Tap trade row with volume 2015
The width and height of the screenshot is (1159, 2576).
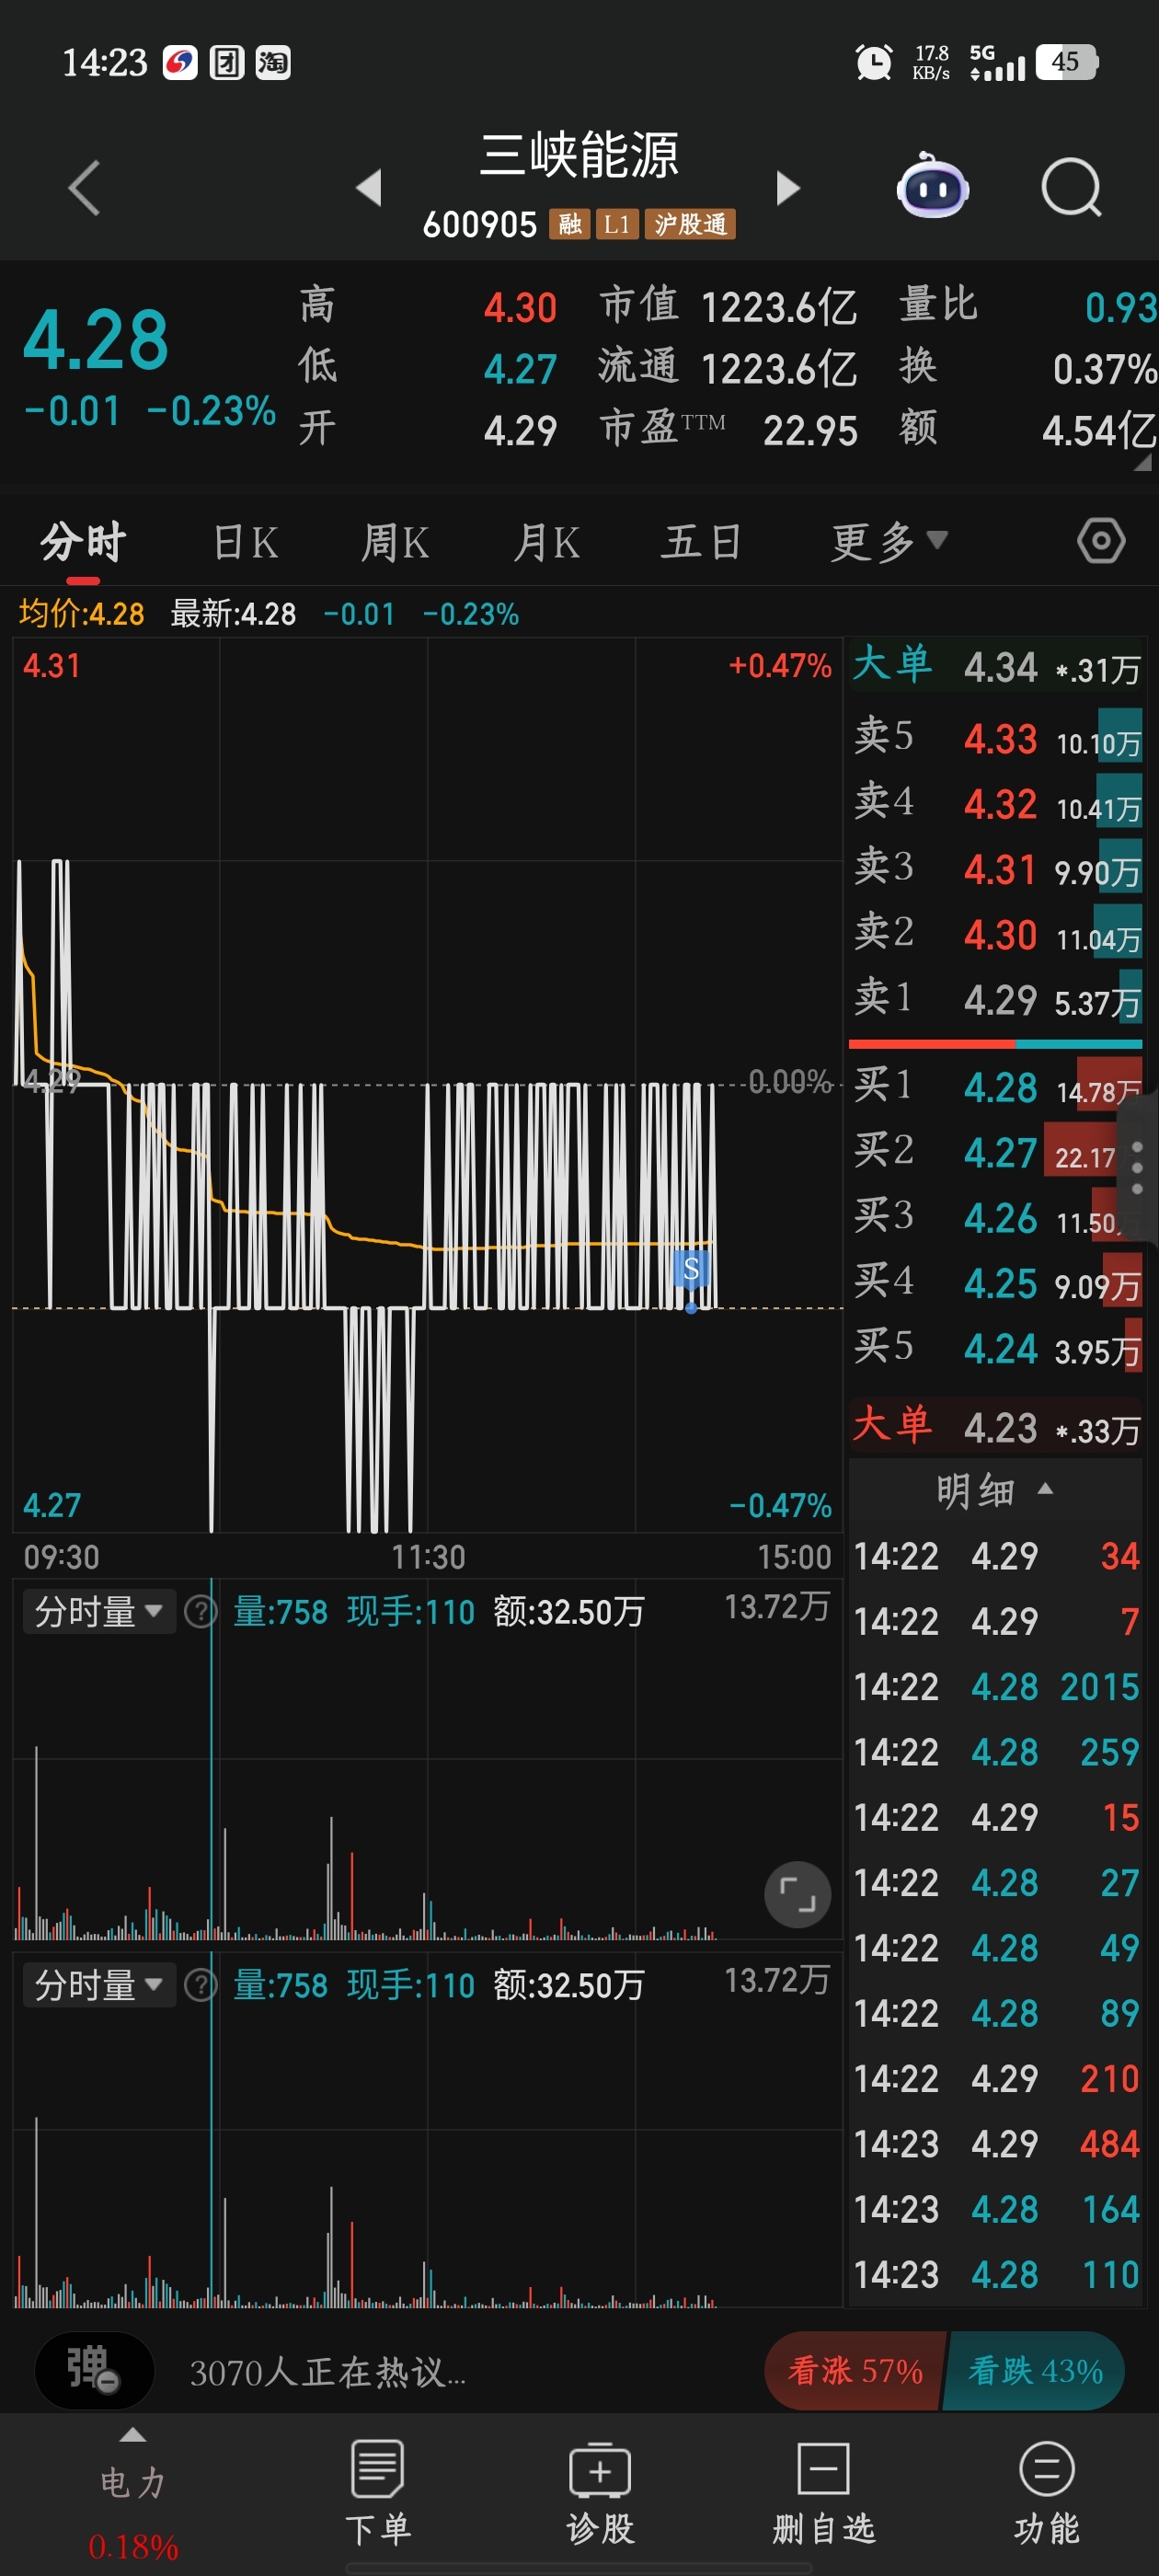tap(995, 1687)
